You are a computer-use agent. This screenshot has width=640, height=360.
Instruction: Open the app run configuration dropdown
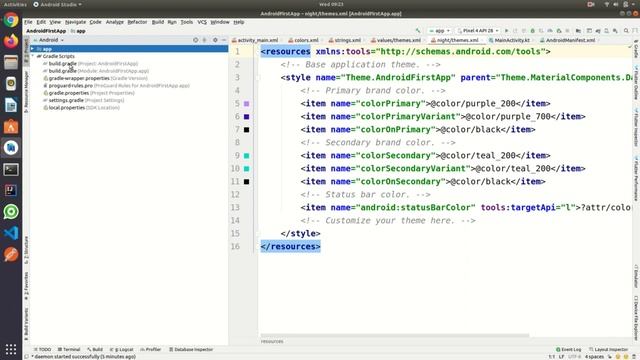point(439,31)
